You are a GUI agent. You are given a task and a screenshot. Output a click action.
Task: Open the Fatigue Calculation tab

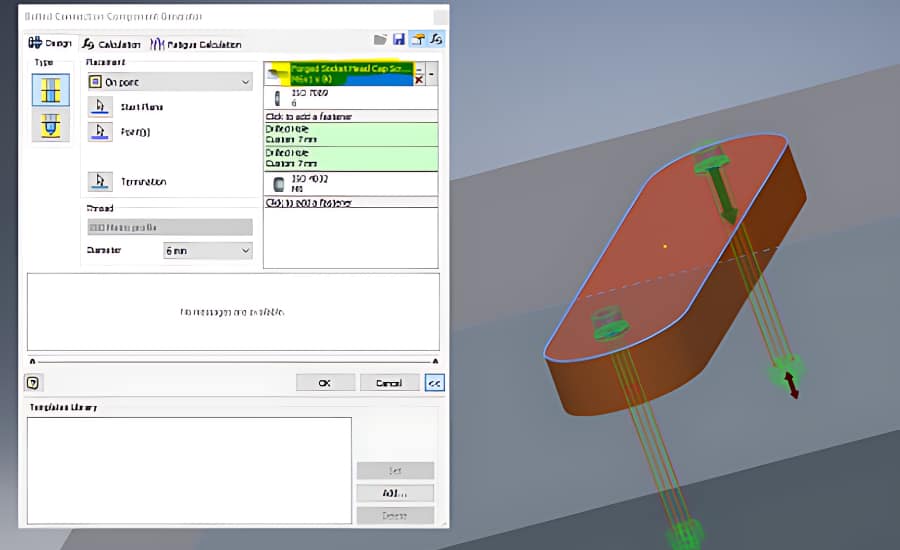point(196,44)
